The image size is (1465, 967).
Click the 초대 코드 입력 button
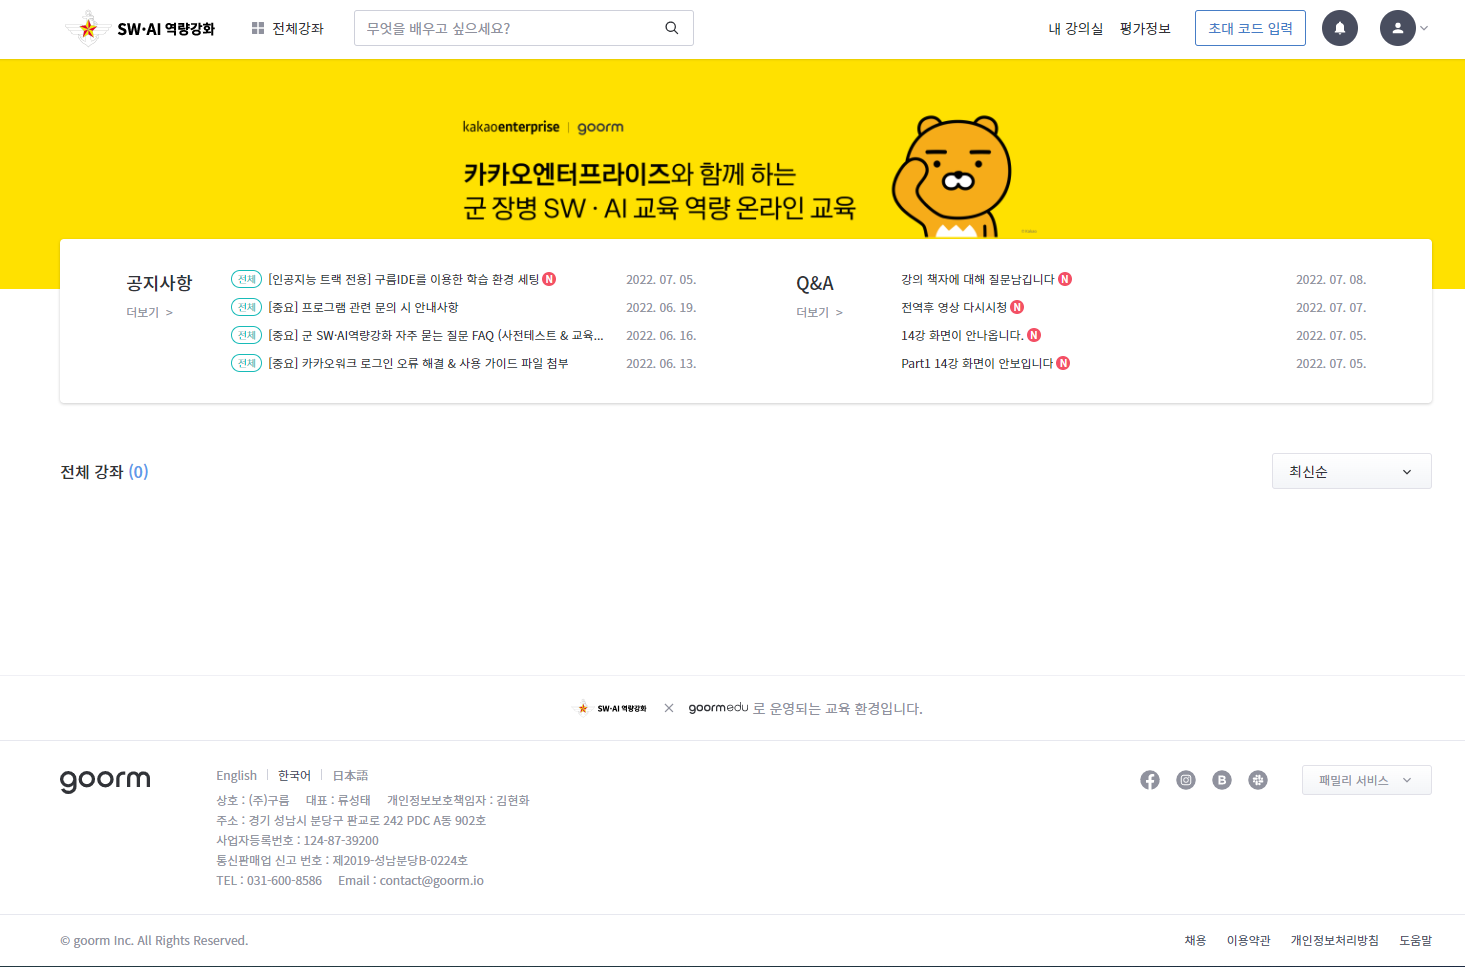[x=1250, y=28]
